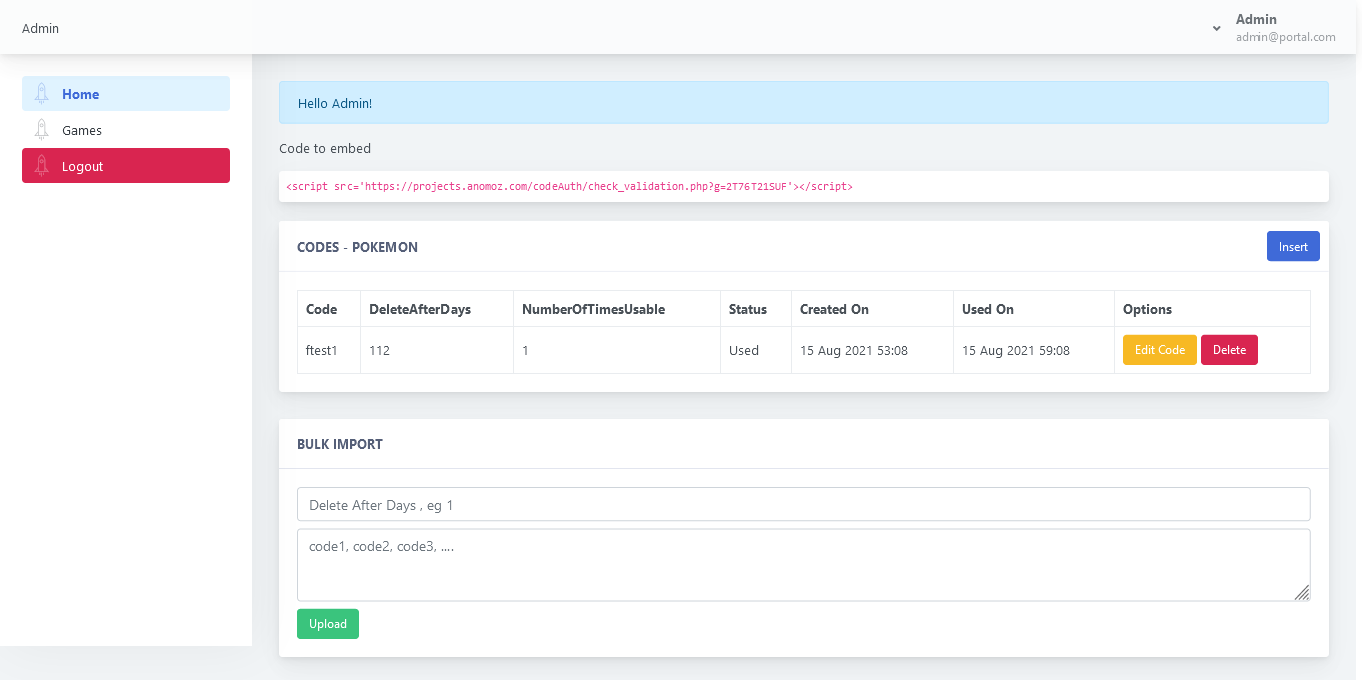Edit the ftest1 code entry
This screenshot has width=1362, height=680.
(1159, 350)
